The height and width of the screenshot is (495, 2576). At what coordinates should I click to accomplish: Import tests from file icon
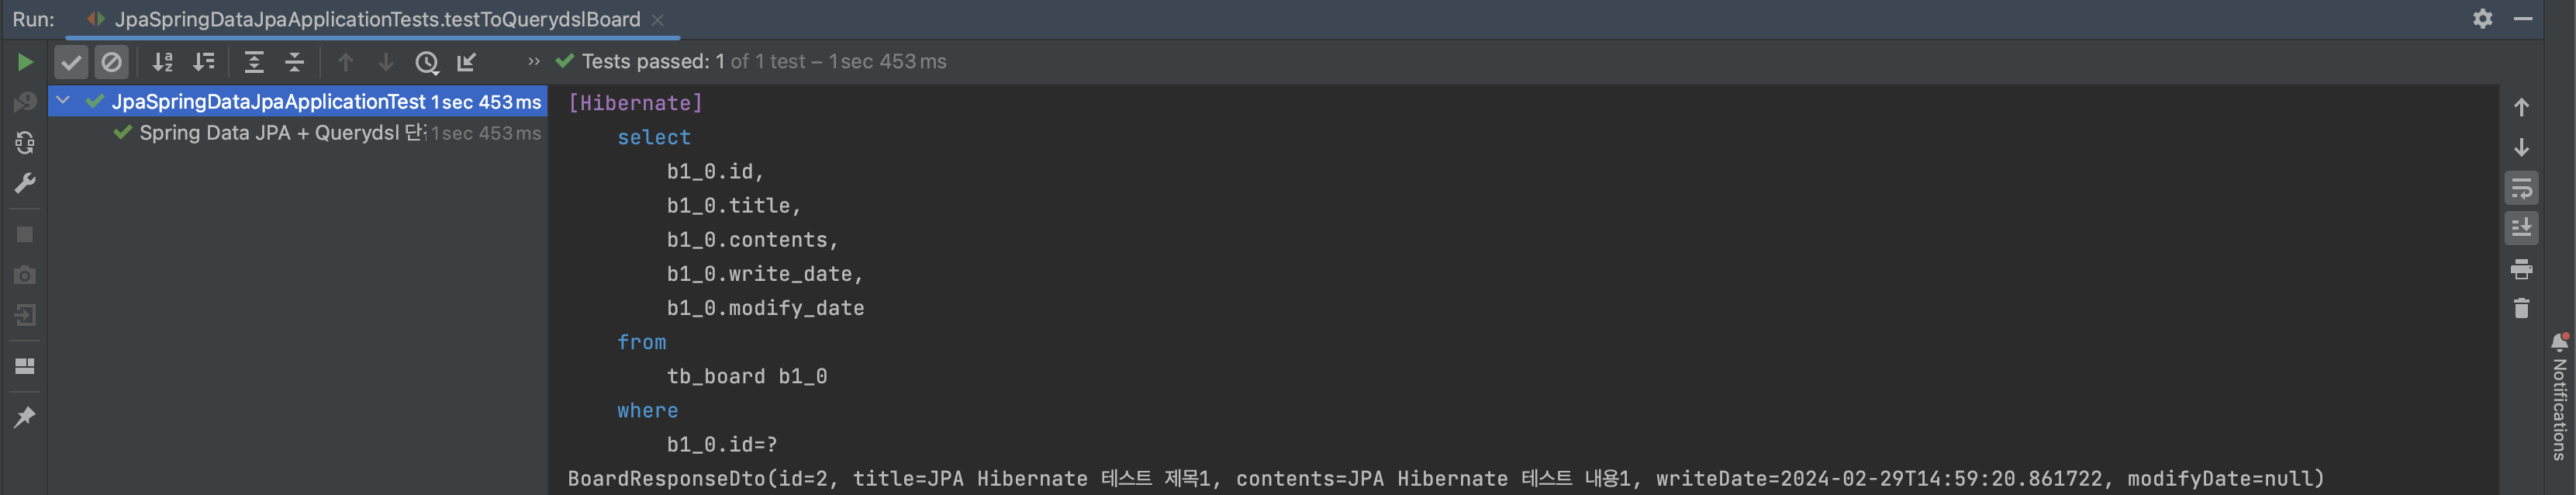467,62
